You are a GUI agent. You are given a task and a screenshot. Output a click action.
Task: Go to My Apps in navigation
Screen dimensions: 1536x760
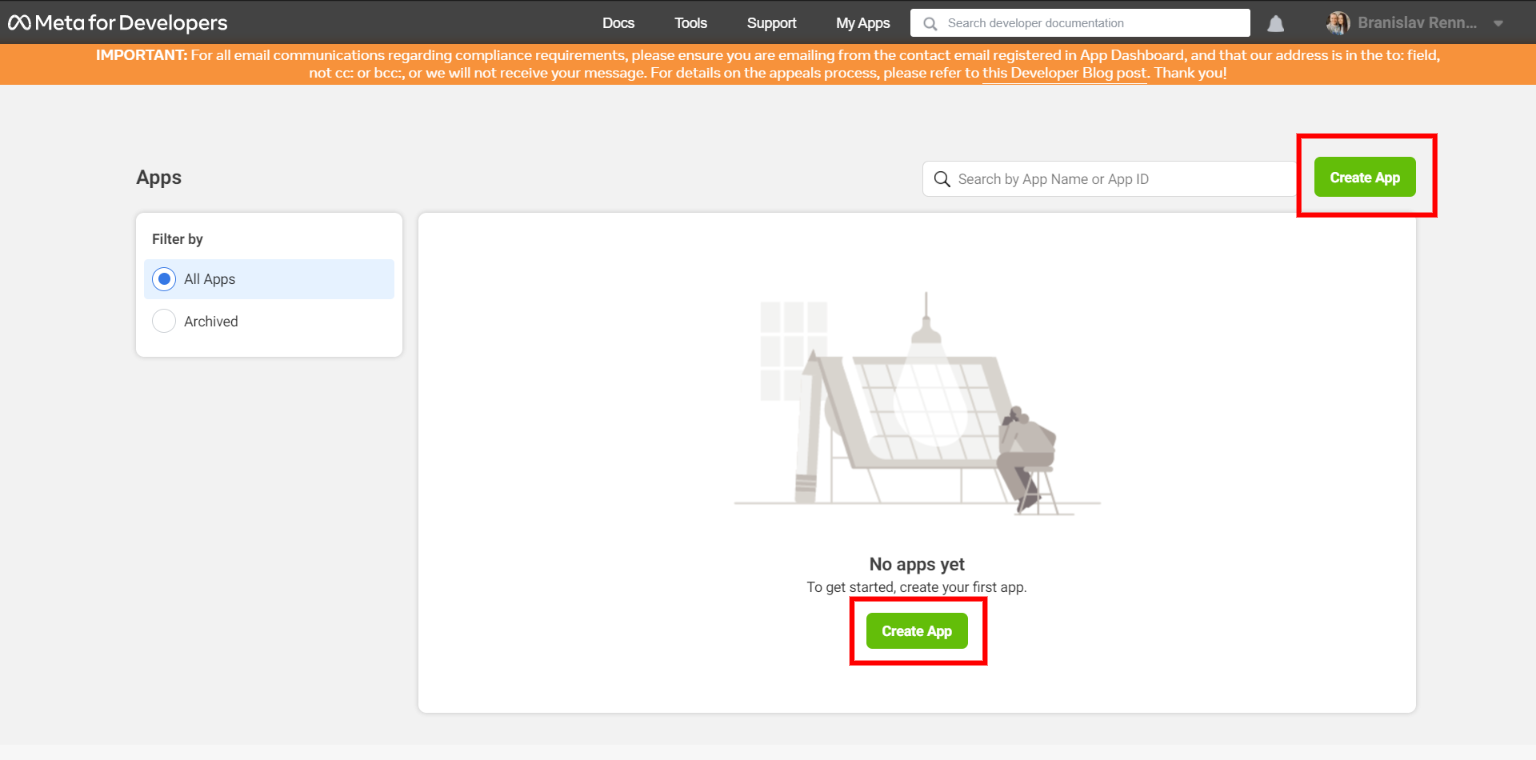(x=862, y=23)
